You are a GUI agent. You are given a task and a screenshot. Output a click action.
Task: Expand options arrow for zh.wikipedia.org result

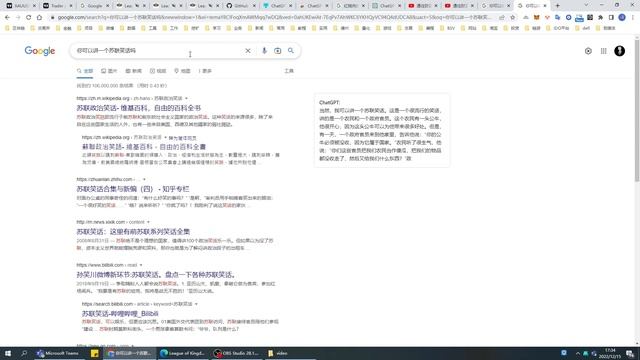coord(165,138)
